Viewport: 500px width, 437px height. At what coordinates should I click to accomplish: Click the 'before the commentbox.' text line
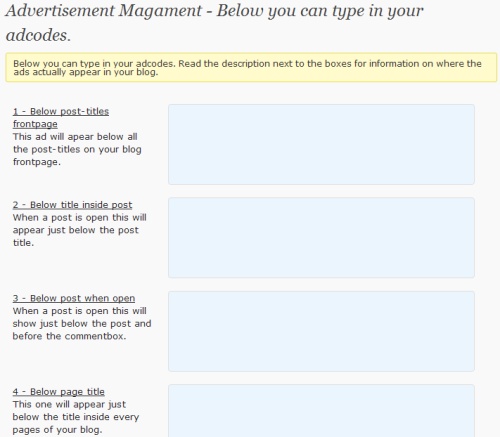pos(69,336)
